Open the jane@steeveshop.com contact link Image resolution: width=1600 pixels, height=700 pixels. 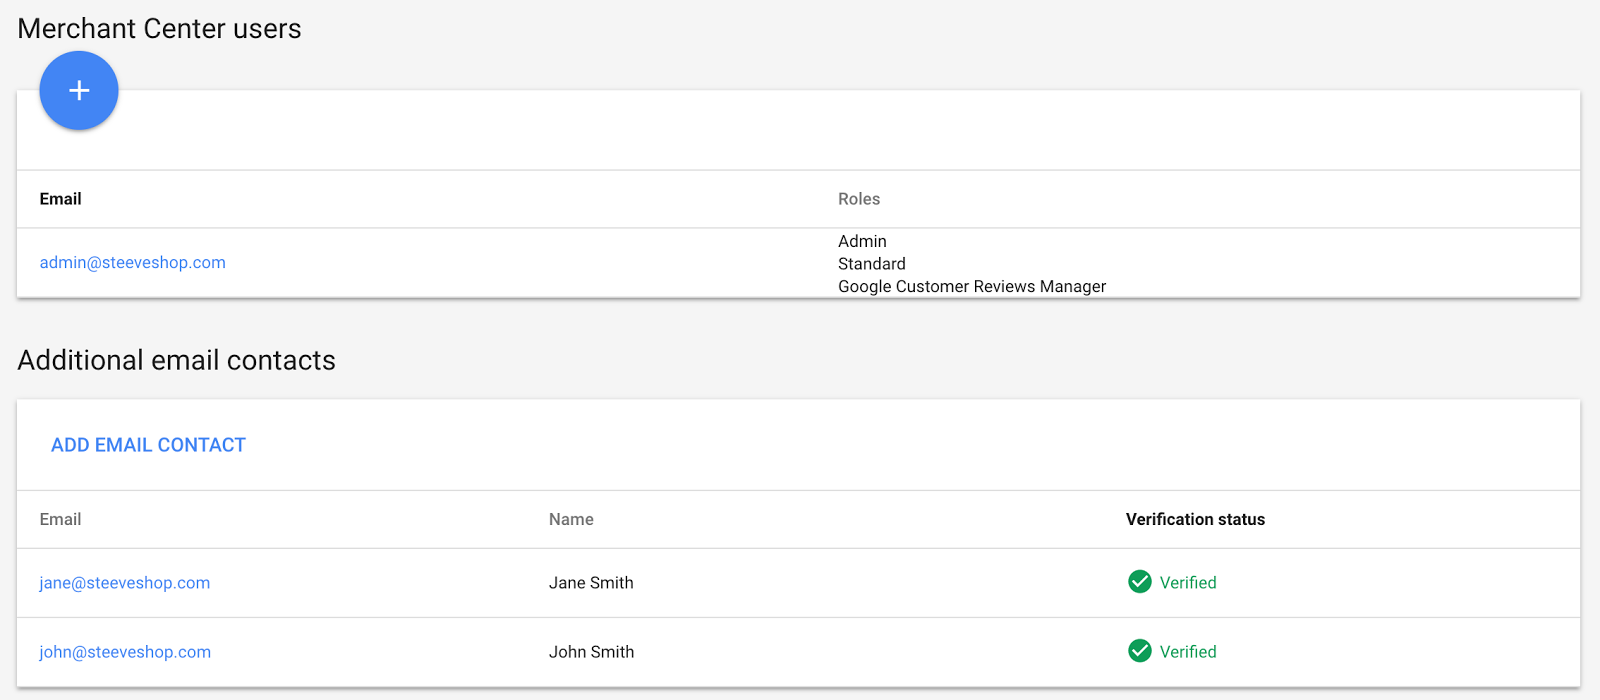tap(124, 583)
